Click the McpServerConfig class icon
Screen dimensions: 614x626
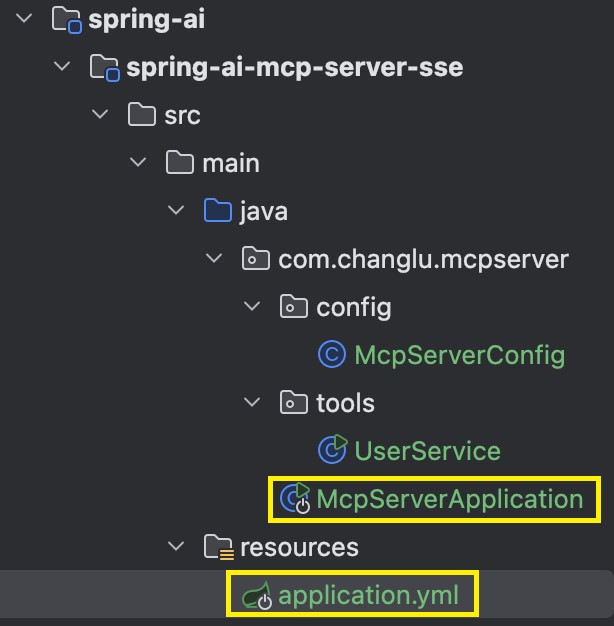click(332, 355)
